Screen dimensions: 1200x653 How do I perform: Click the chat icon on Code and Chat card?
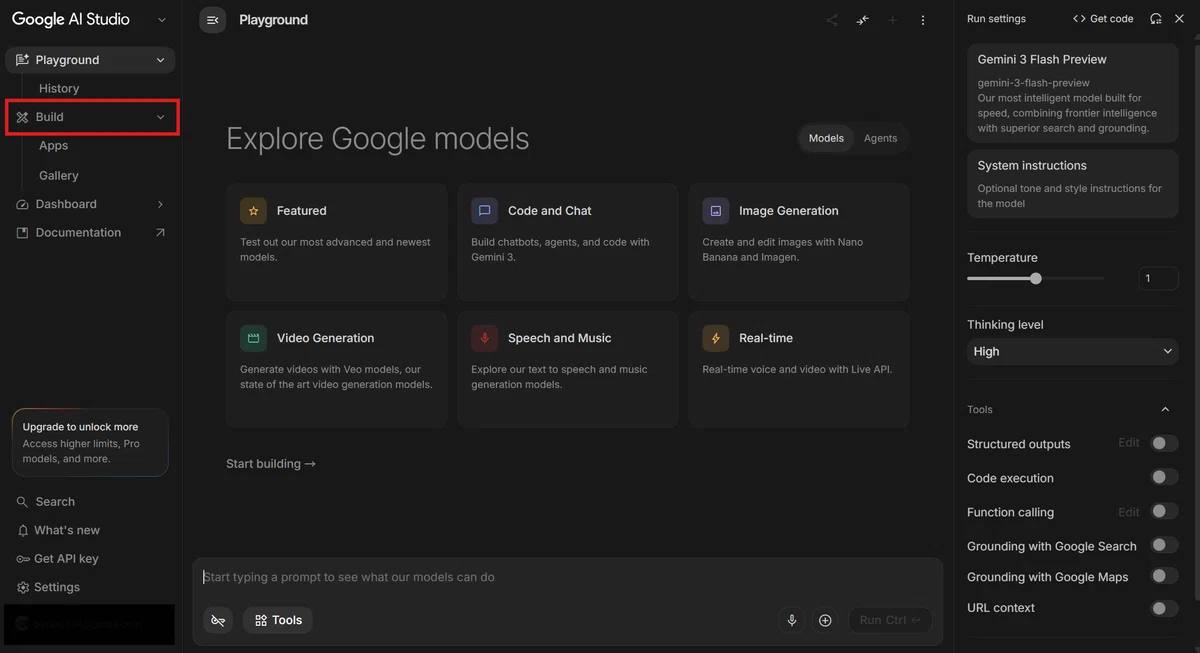click(484, 211)
